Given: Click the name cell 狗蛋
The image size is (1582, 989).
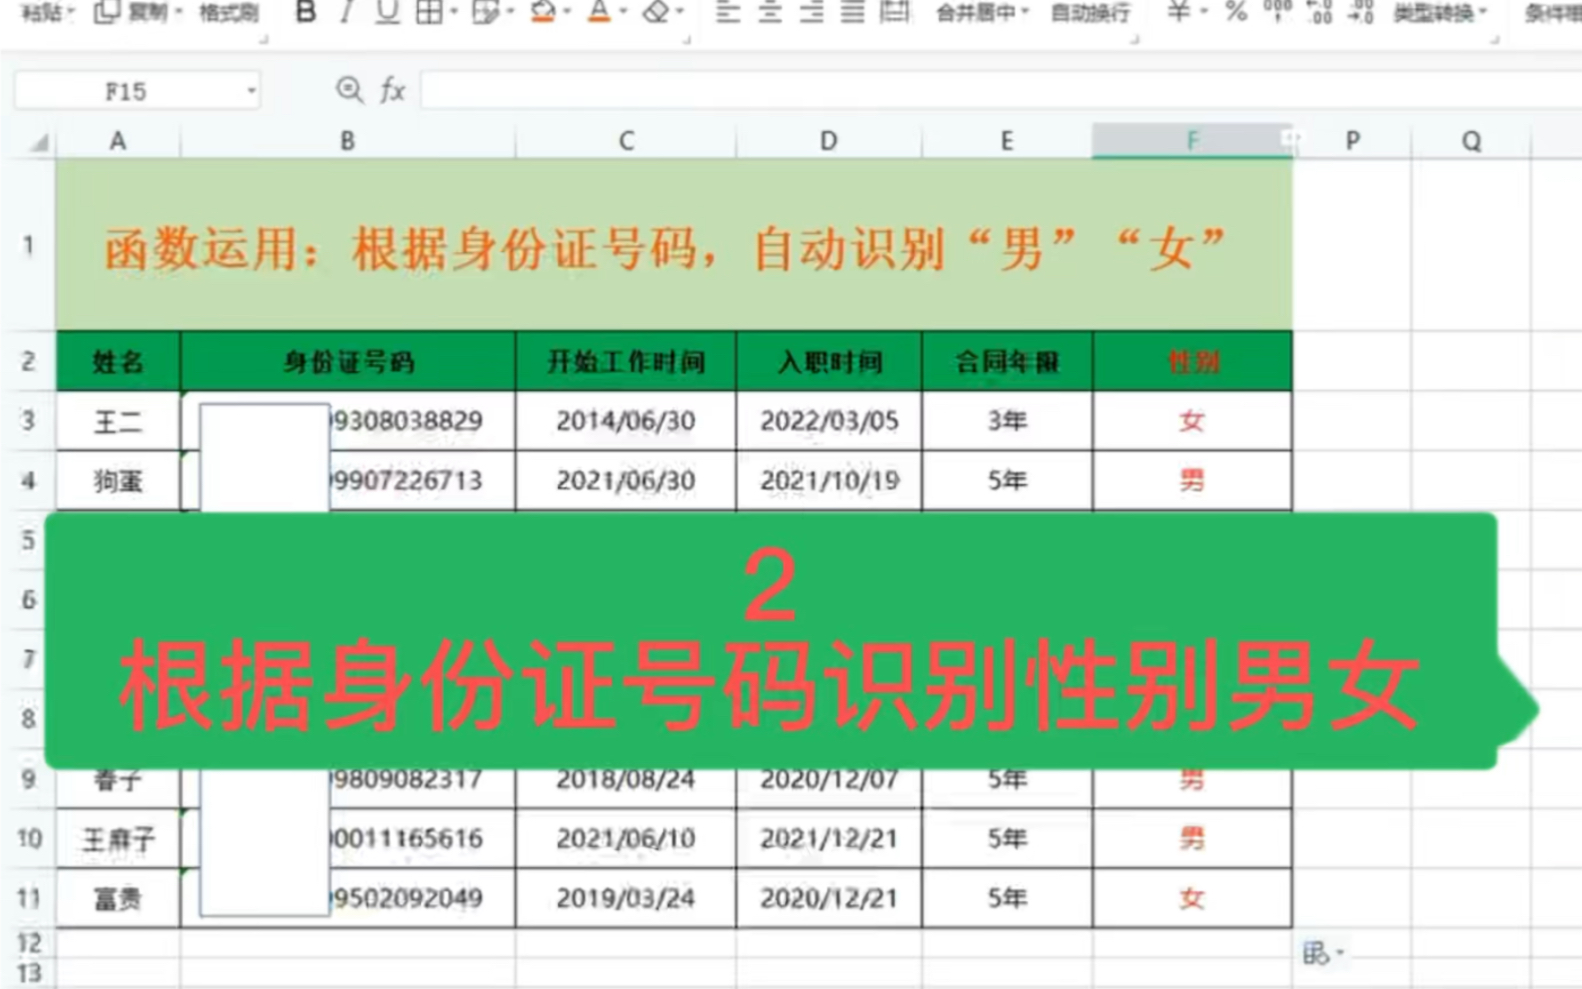Looking at the screenshot, I should tap(118, 481).
